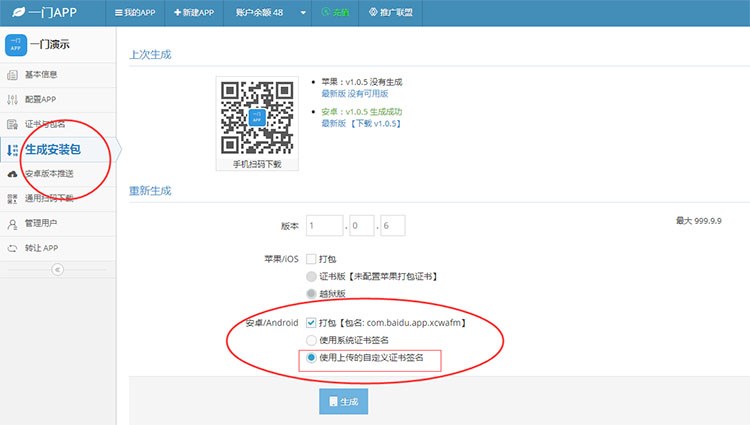The width and height of the screenshot is (750, 425).
Task: Click the 管理用户 person icon
Action: click(x=12, y=224)
